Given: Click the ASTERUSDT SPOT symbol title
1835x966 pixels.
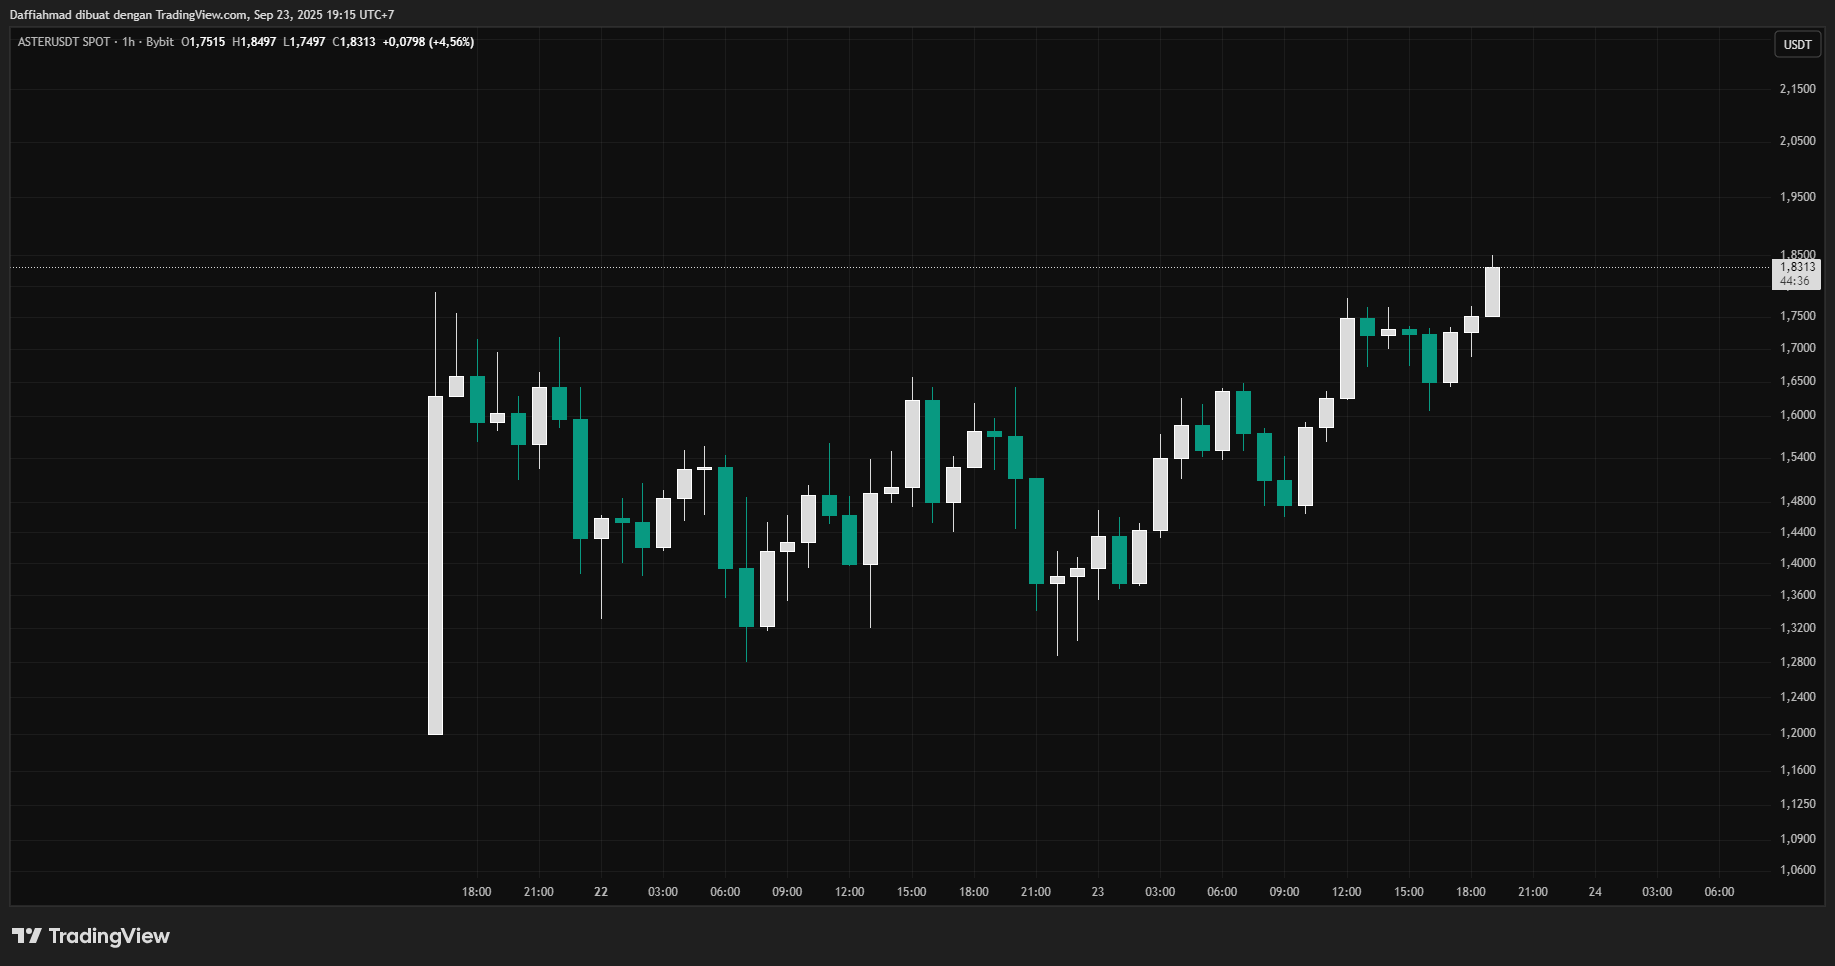Looking at the screenshot, I should (64, 42).
